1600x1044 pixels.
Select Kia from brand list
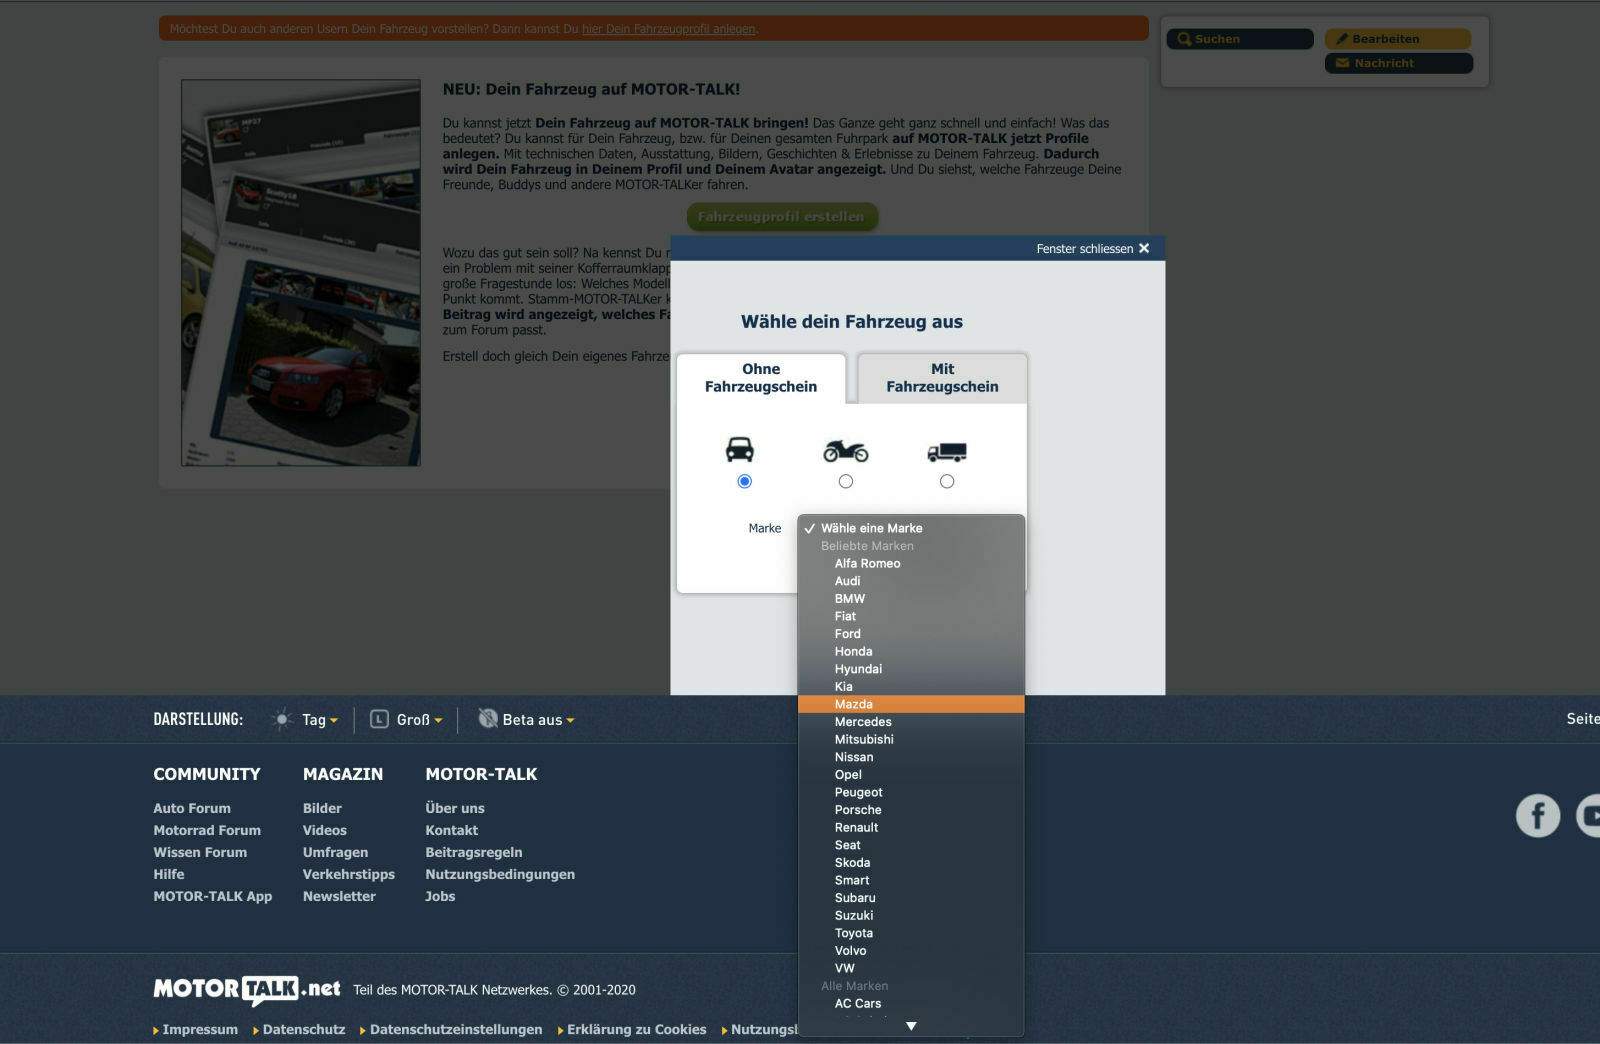(911, 687)
